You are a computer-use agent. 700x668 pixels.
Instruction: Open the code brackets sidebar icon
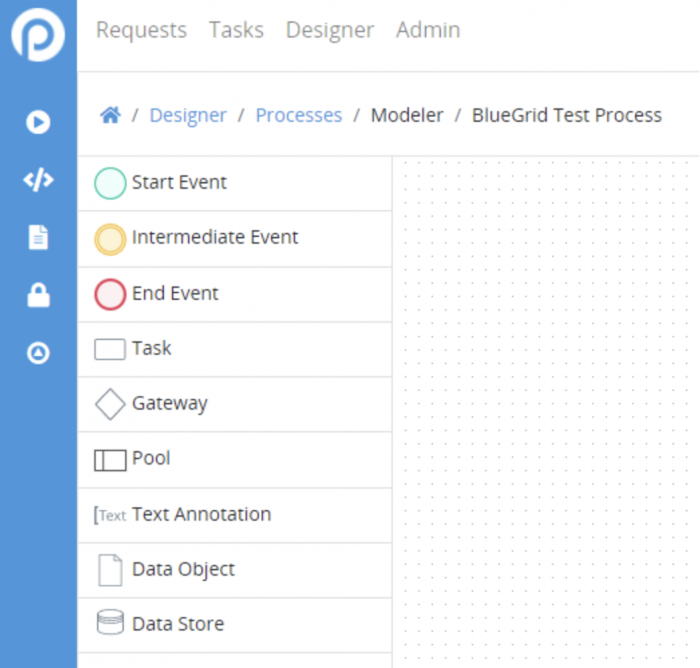tap(38, 180)
